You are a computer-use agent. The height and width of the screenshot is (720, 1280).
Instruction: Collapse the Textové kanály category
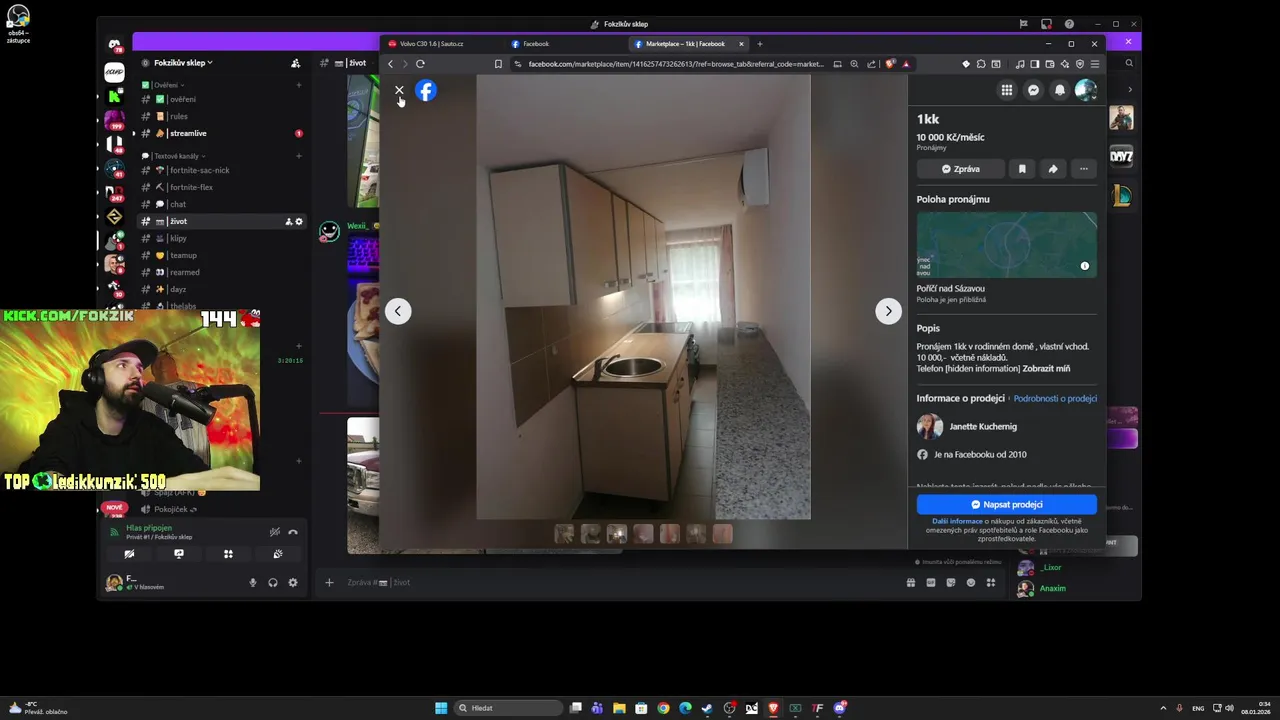[x=178, y=156]
